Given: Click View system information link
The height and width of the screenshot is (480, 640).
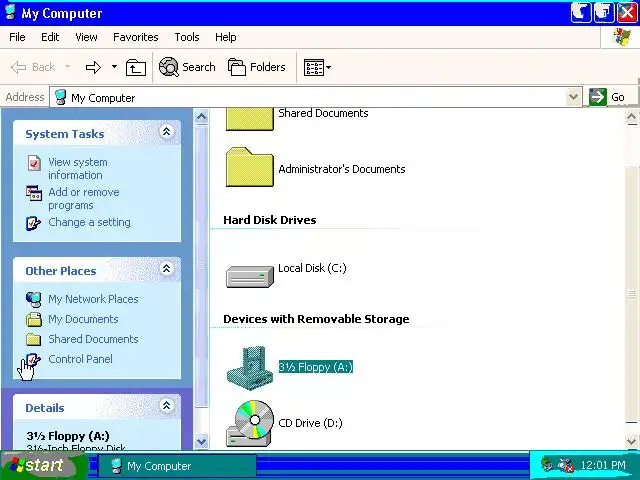Looking at the screenshot, I should (78, 169).
